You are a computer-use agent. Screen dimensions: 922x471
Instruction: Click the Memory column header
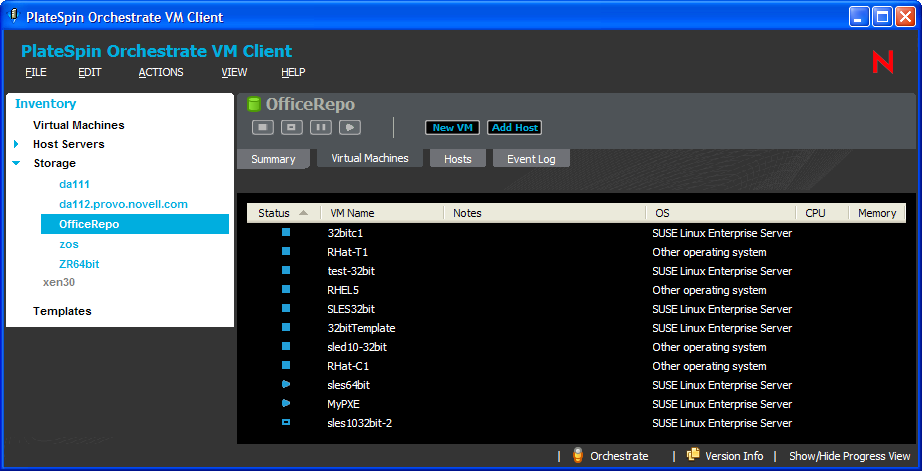coord(877,213)
